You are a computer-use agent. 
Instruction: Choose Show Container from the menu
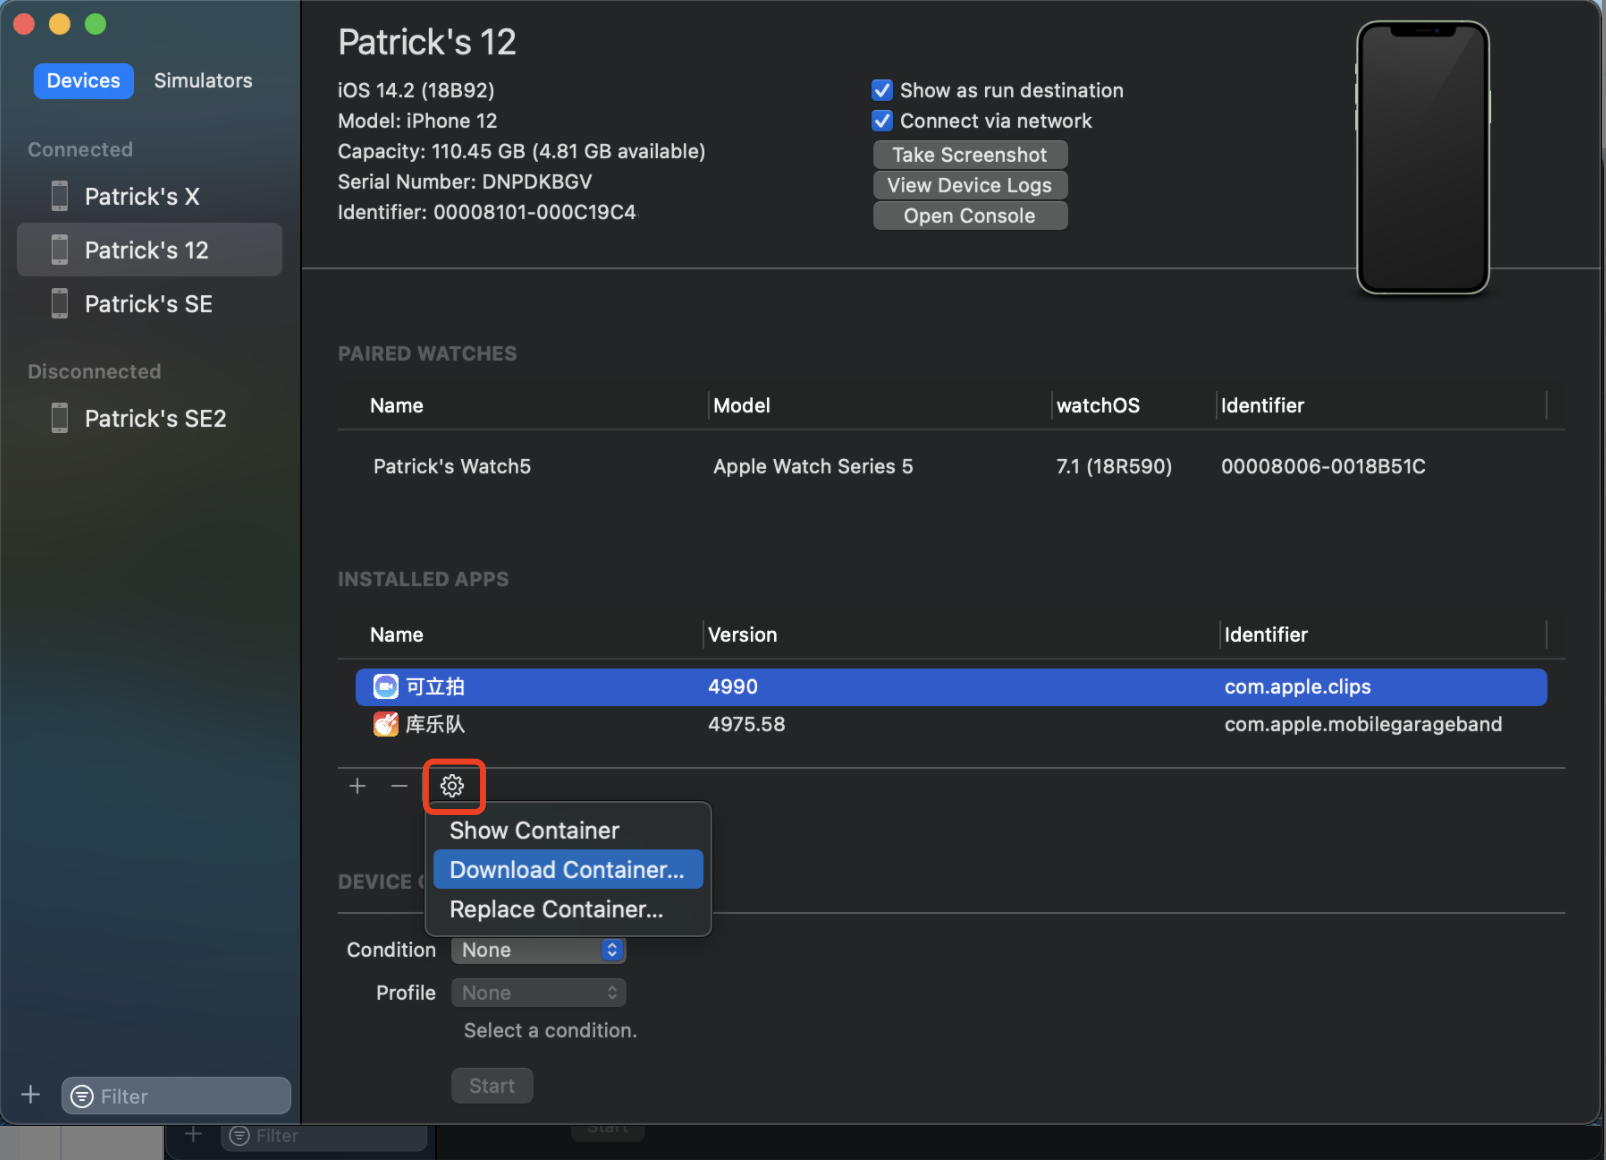click(568, 830)
